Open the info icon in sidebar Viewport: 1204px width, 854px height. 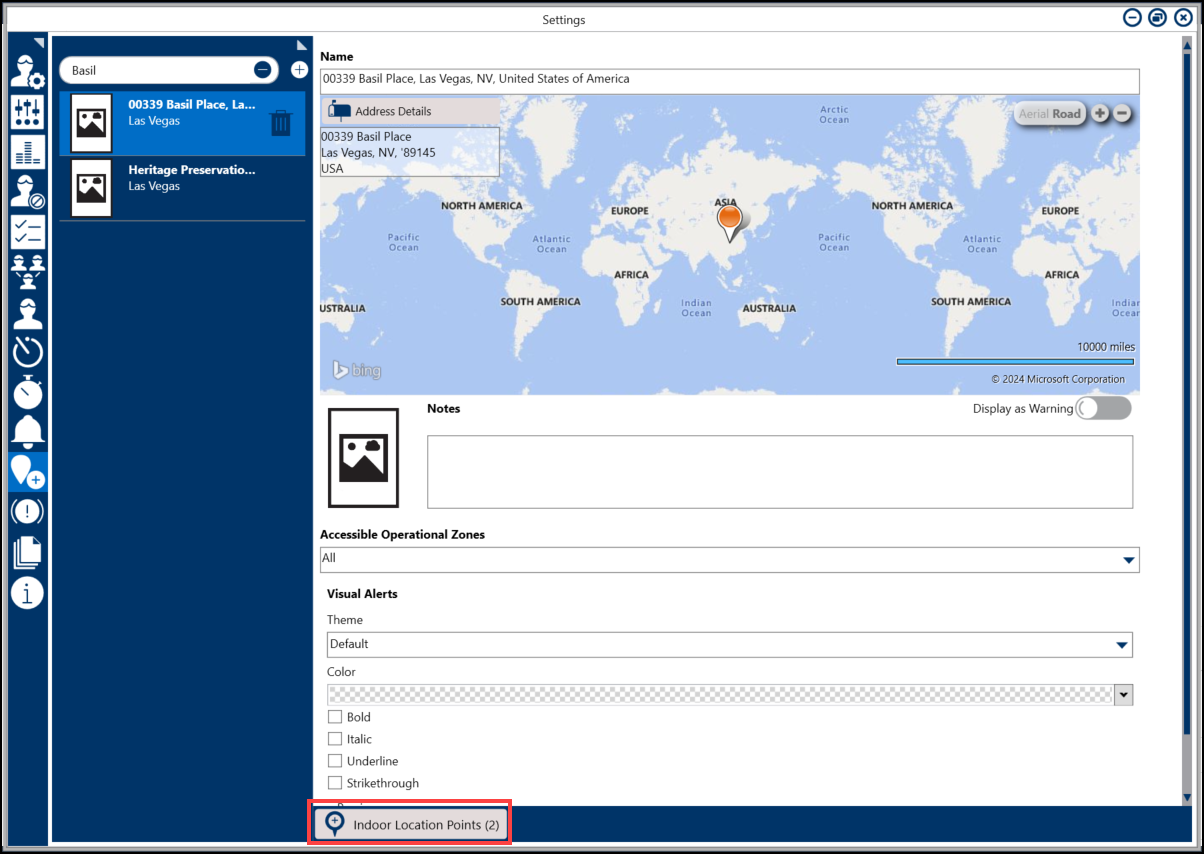click(28, 592)
